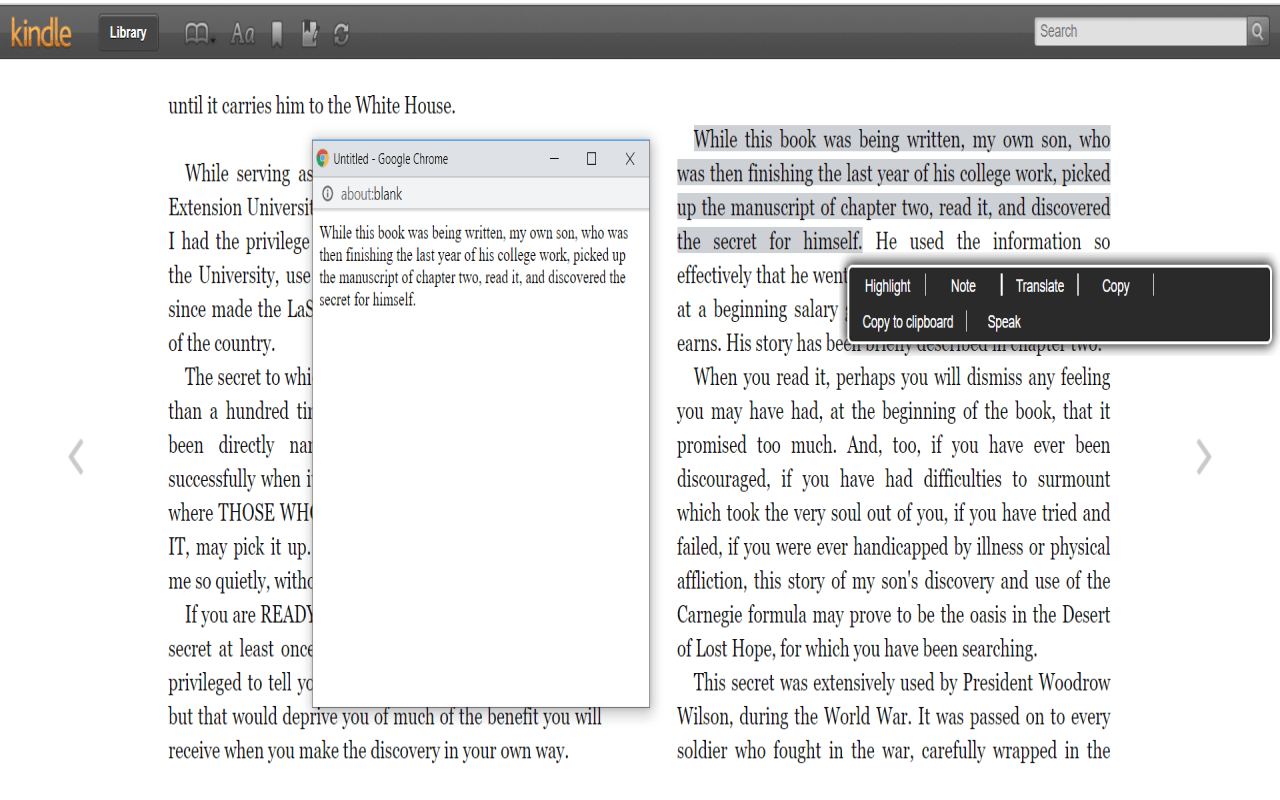Open notes and highlights icon

click(x=309, y=33)
